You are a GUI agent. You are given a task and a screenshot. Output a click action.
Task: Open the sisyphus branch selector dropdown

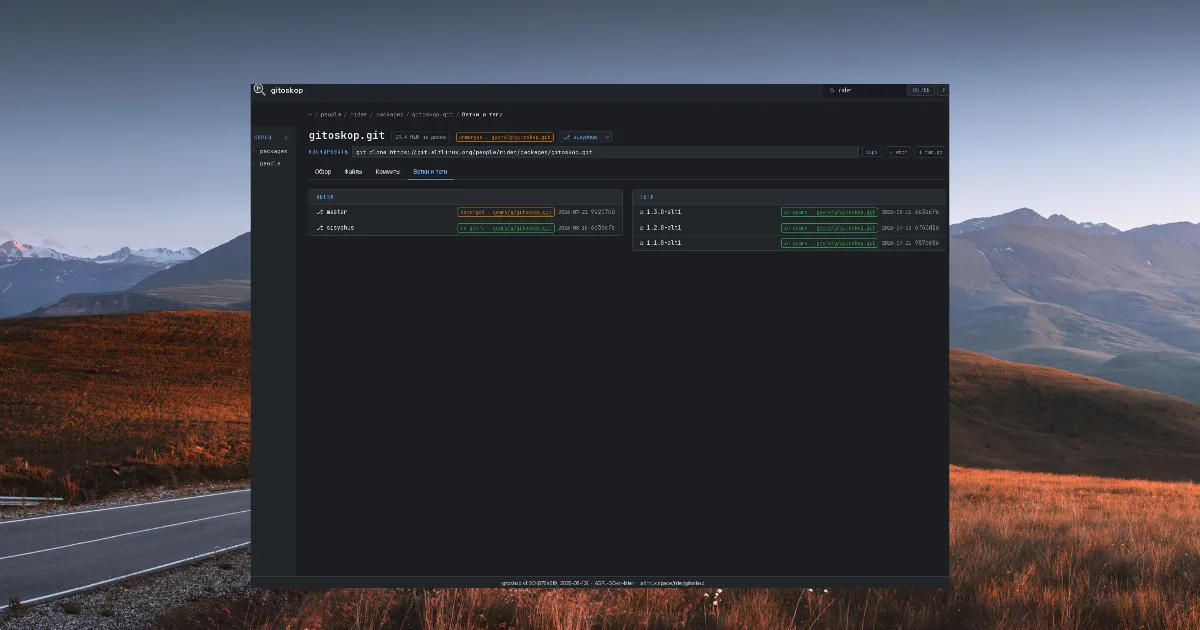pyautogui.click(x=586, y=137)
